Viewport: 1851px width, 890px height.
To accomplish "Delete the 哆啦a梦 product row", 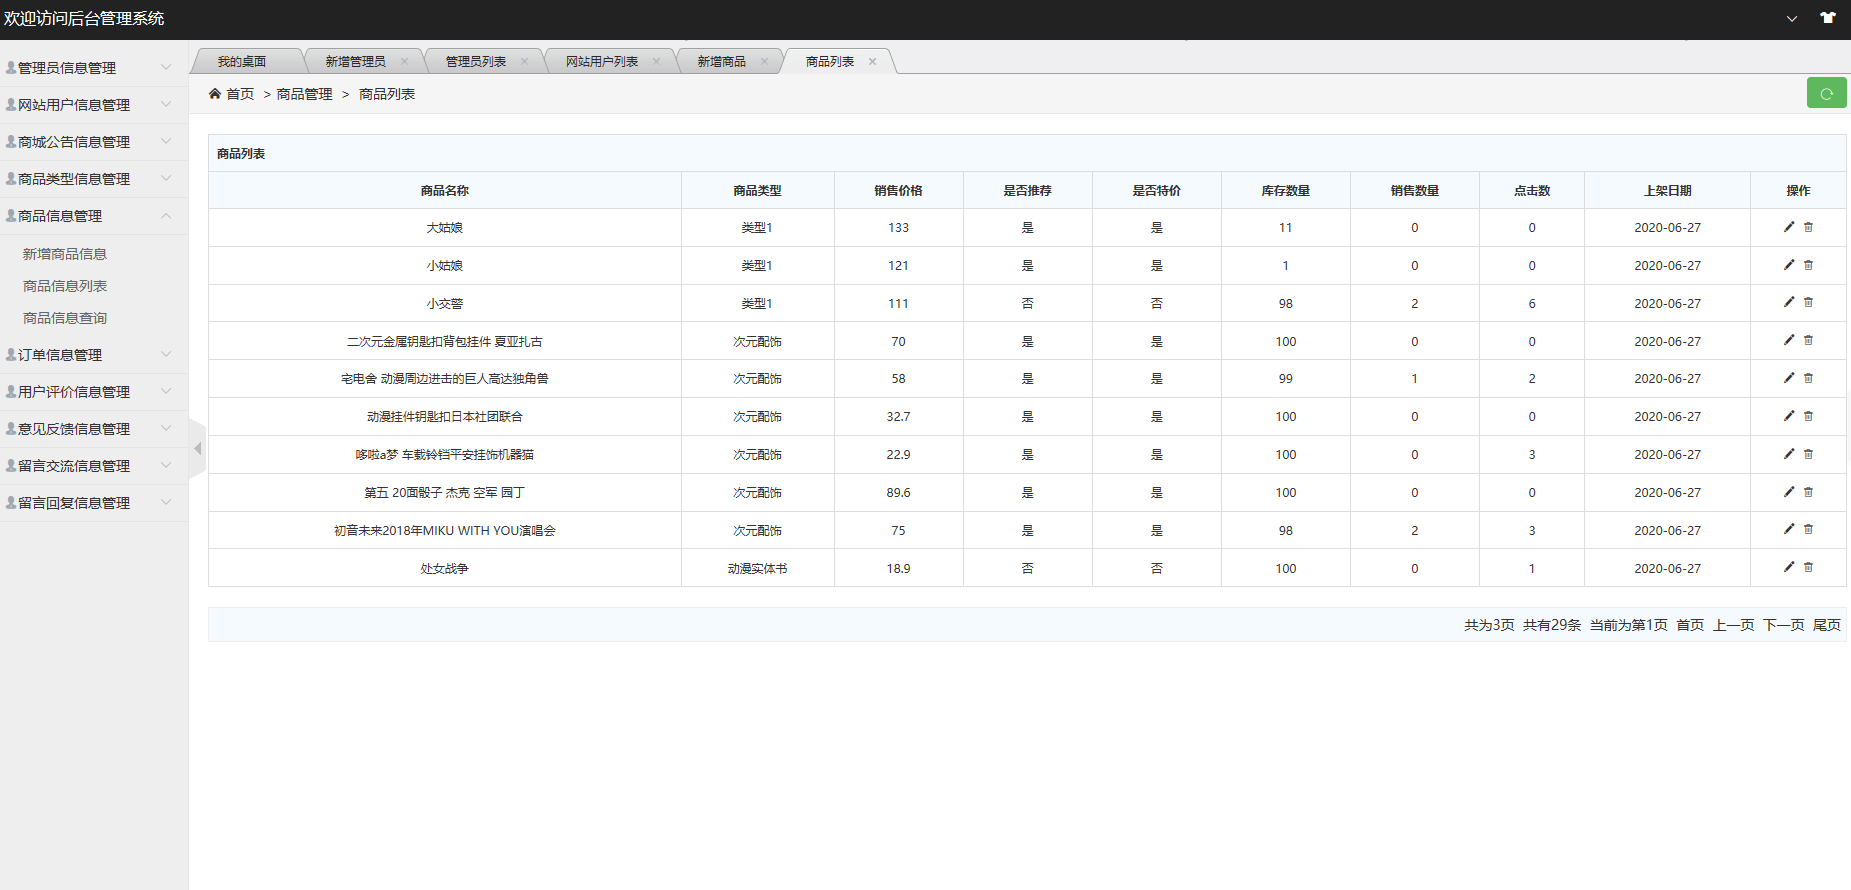I will tap(1808, 454).
